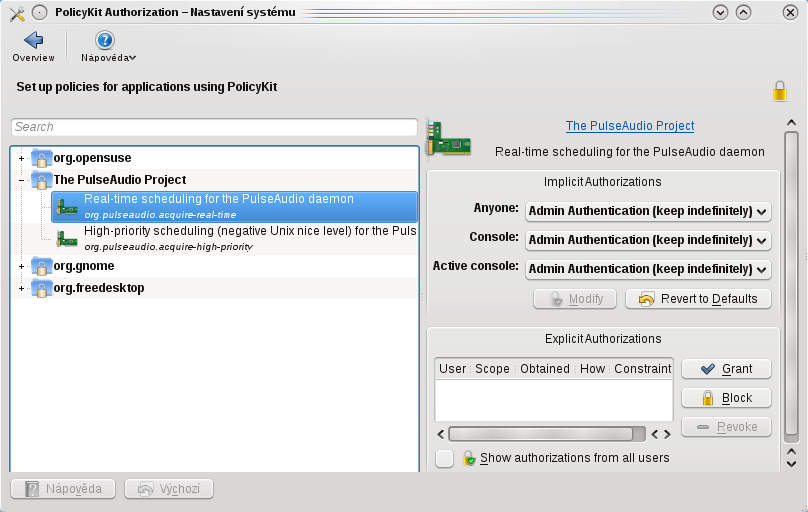Open The PulseAudio Project link
This screenshot has height=512, width=808.
[x=630, y=126]
